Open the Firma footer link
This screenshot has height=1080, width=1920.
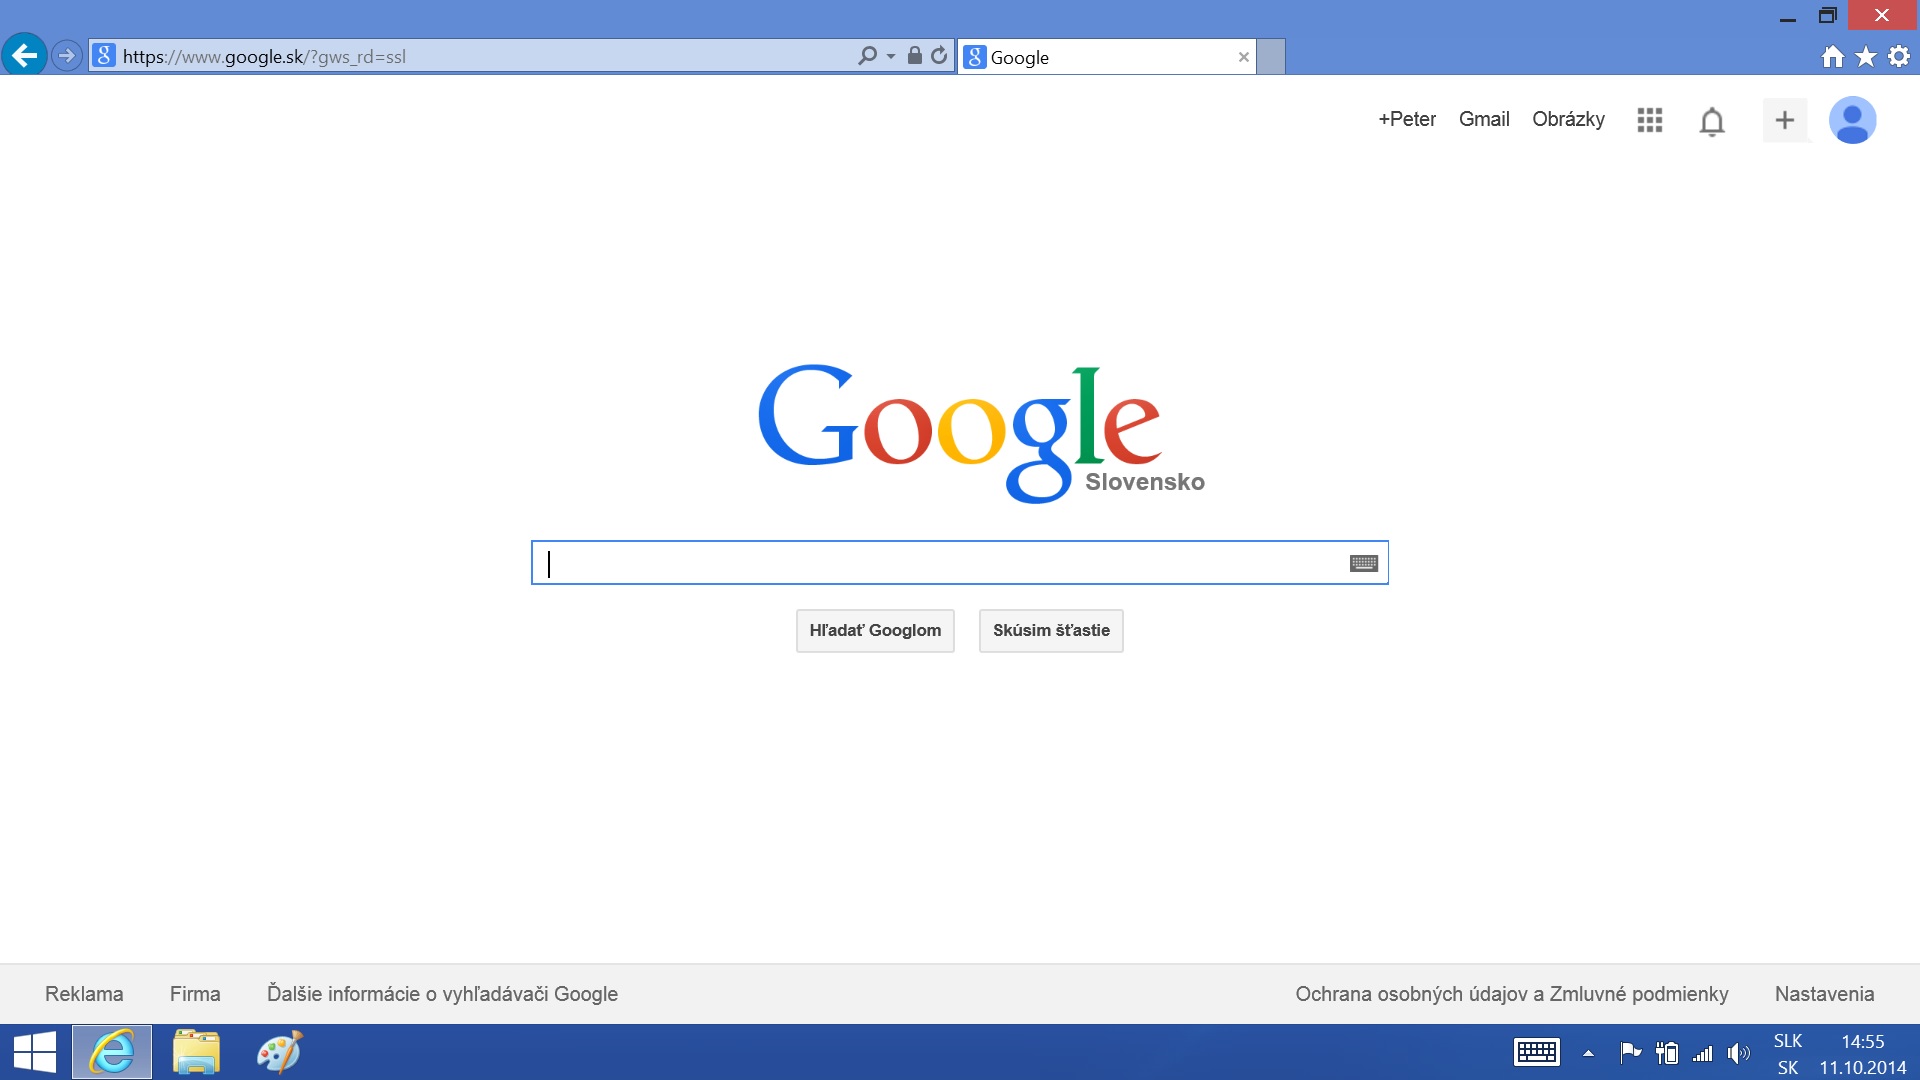(x=195, y=994)
